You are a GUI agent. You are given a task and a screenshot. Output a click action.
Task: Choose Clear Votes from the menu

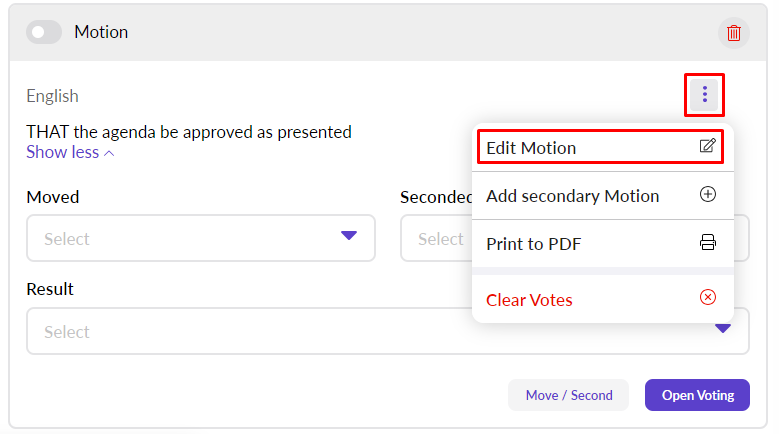tap(529, 300)
